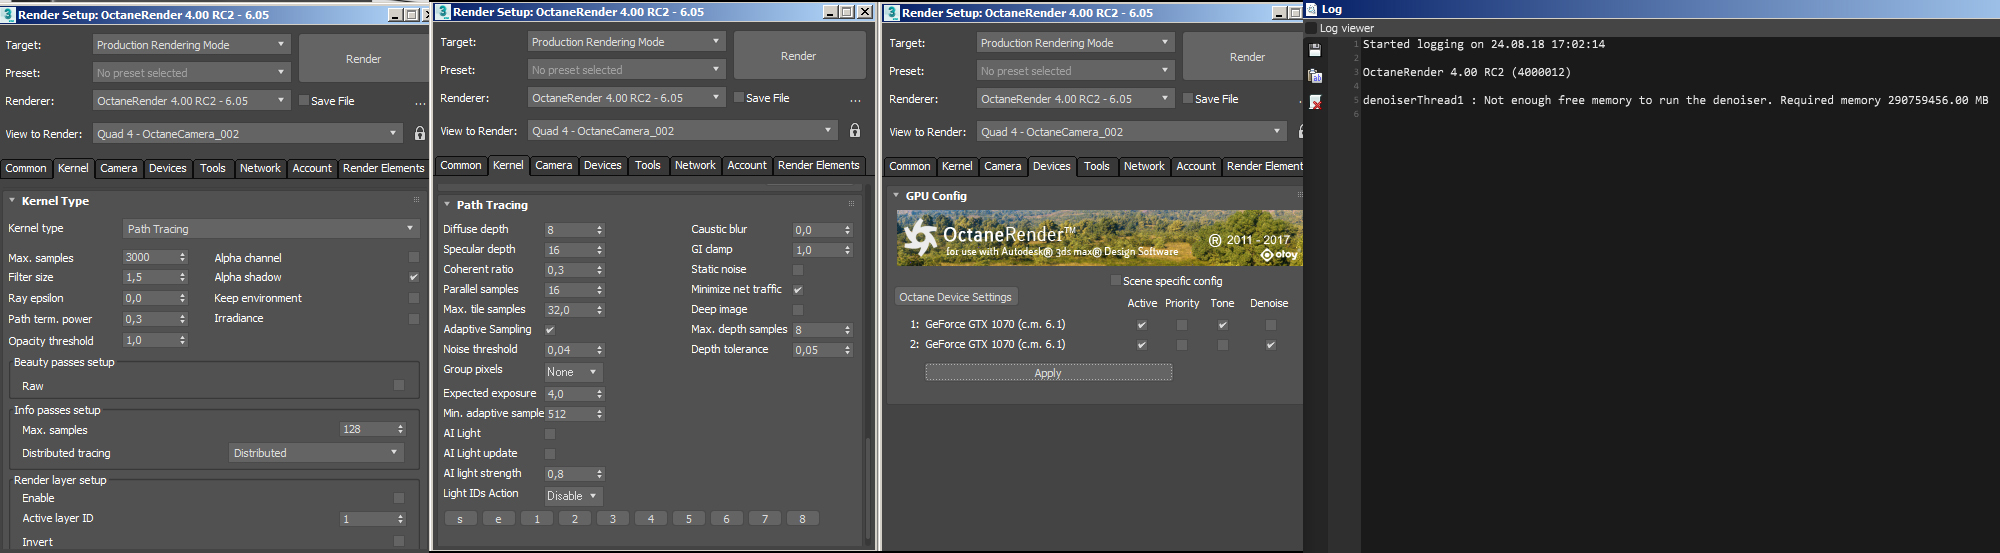The image size is (2000, 553).
Task: Open Renderer dropdown in Path Tracing window
Action: coord(626,98)
